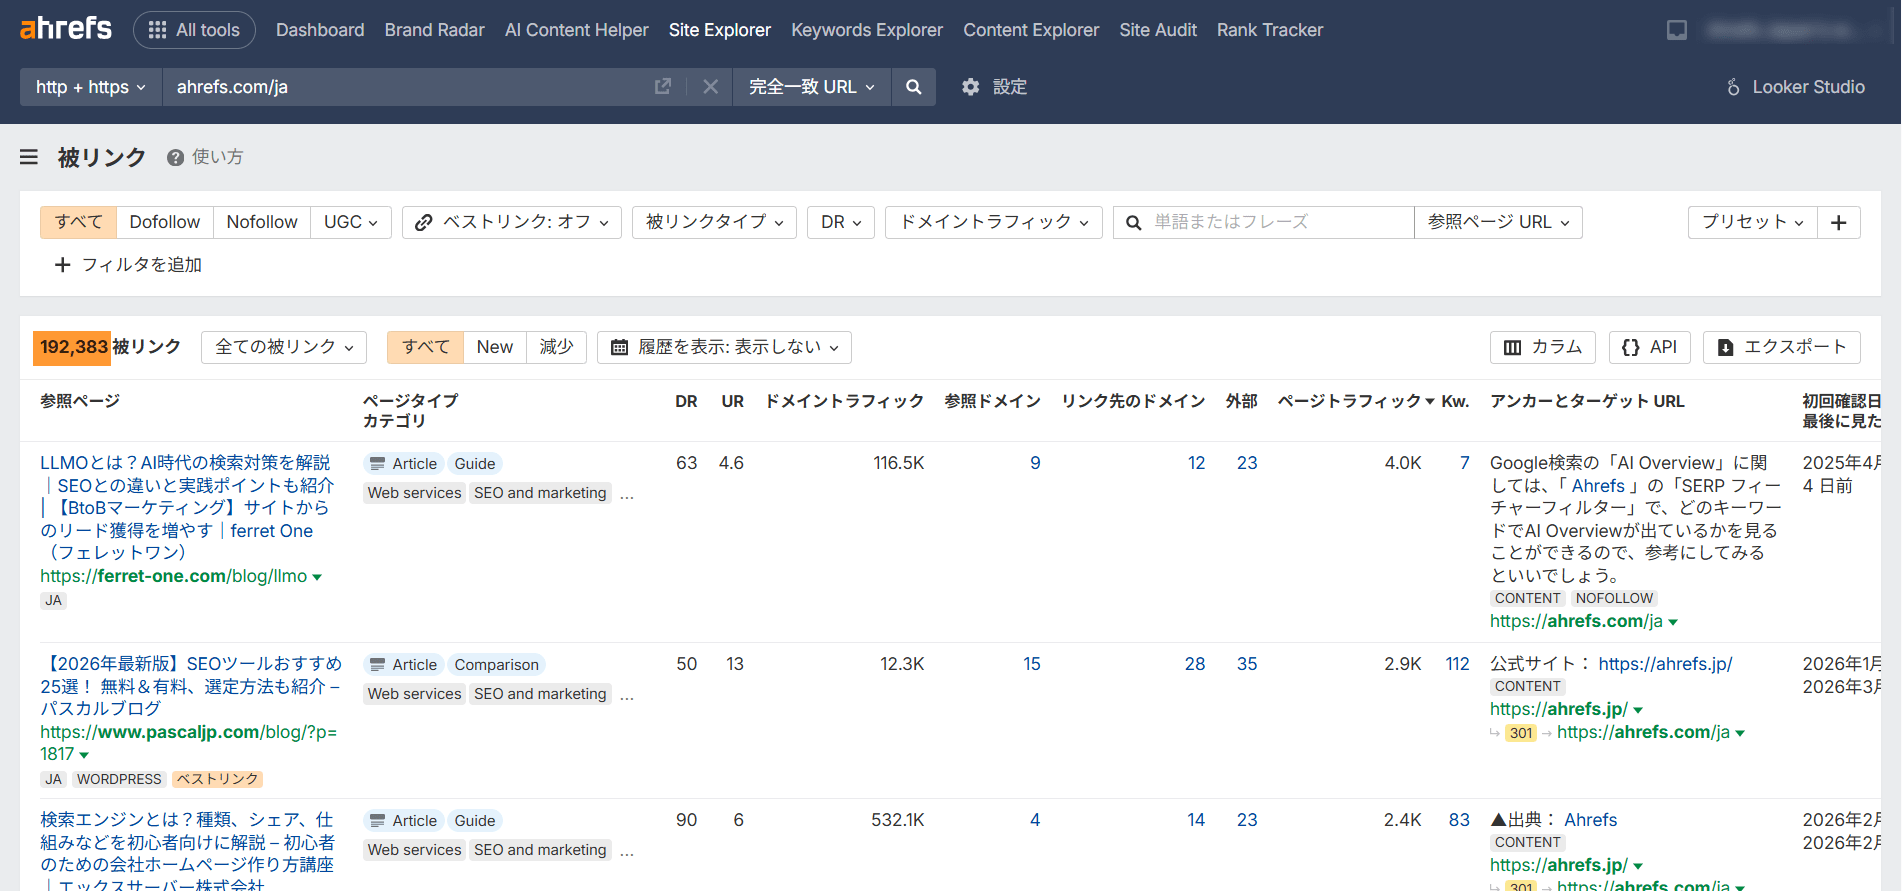
Task: Open the All tools grid menu
Action: pos(194,30)
